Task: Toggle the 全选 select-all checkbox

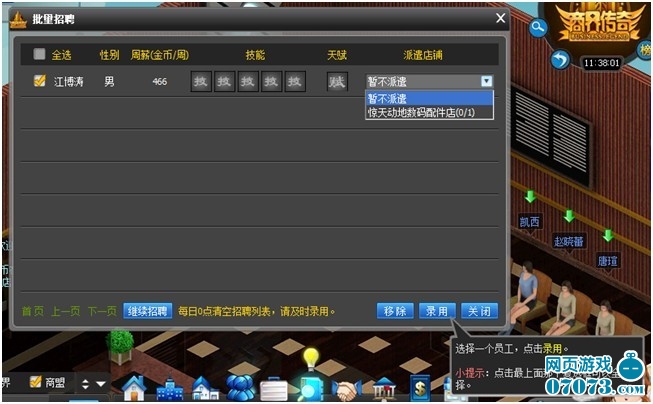Action: (39, 54)
